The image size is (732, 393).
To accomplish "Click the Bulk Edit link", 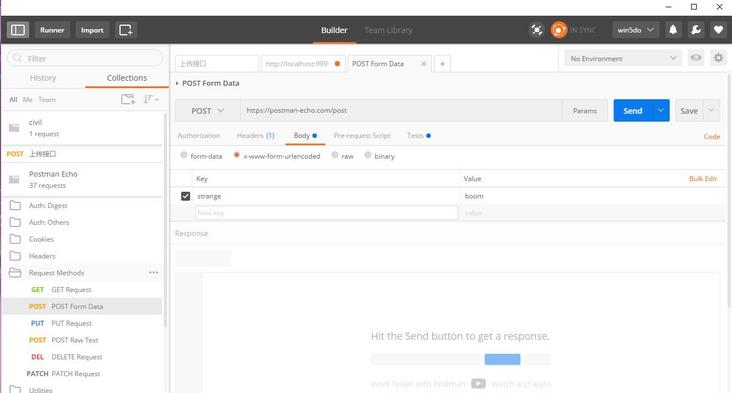I will [x=703, y=178].
